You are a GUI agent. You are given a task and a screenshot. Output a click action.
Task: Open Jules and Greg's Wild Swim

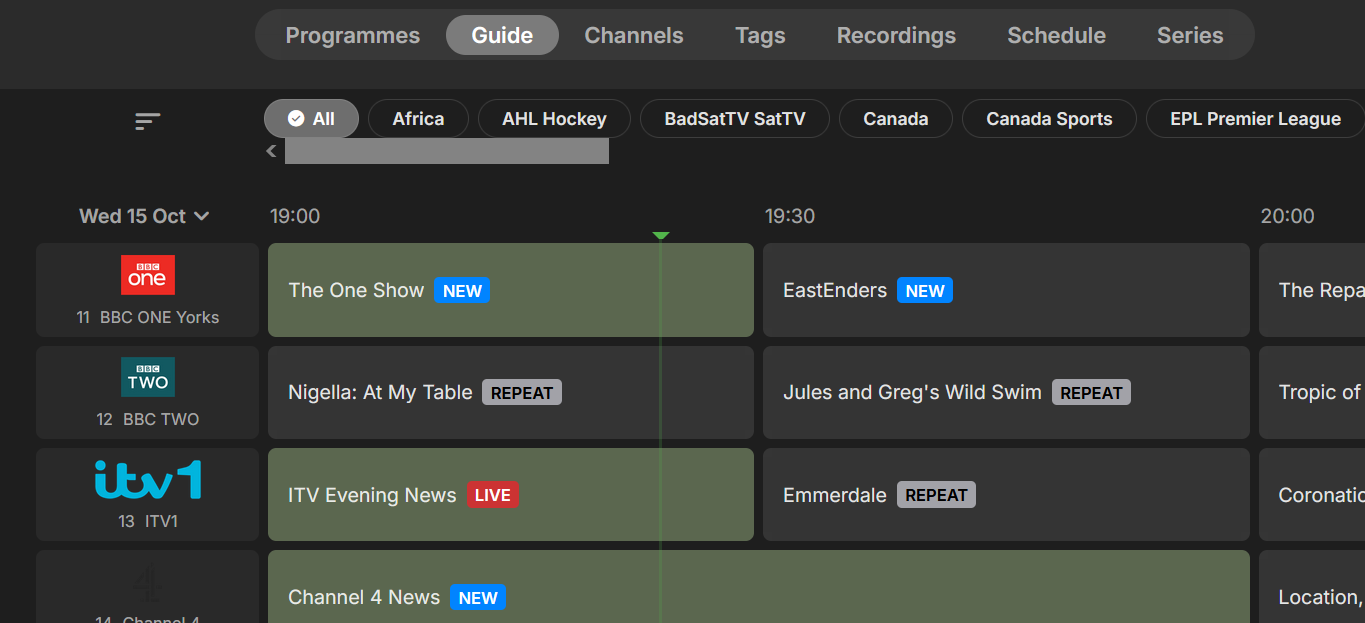(1006, 392)
